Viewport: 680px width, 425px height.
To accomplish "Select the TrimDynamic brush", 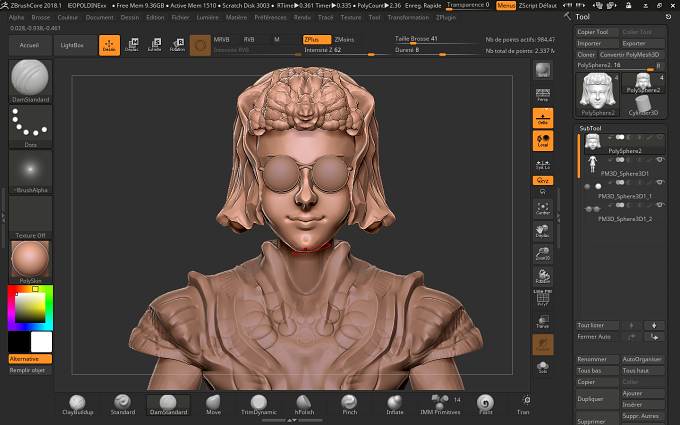I will [259, 405].
